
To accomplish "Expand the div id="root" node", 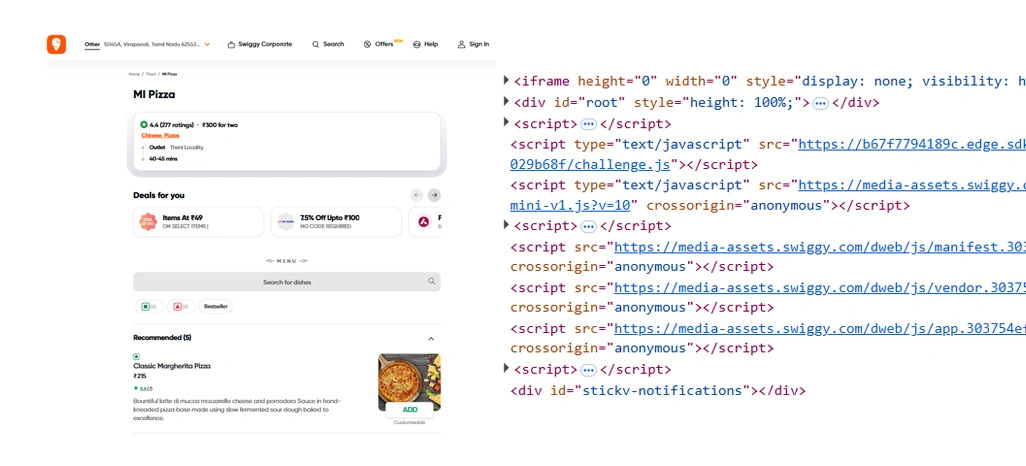I will click(506, 103).
